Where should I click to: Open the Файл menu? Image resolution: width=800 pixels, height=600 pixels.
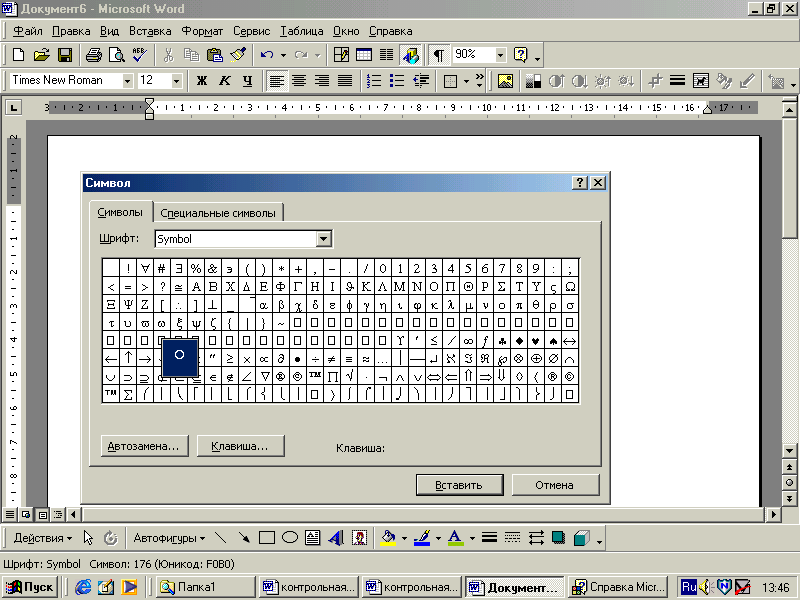click(28, 31)
